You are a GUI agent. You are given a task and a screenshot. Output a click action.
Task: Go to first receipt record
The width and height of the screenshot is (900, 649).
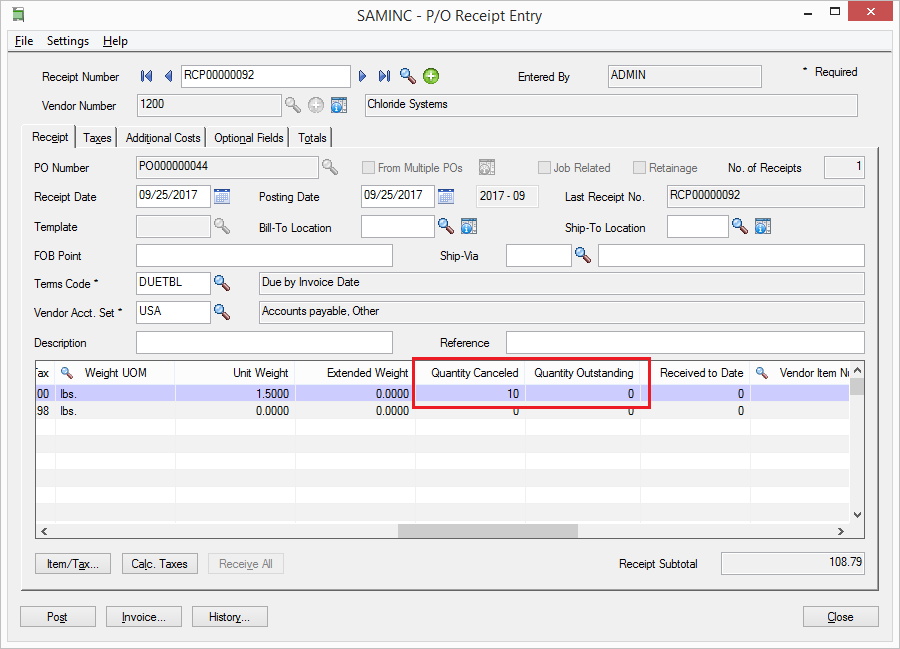[x=147, y=76]
